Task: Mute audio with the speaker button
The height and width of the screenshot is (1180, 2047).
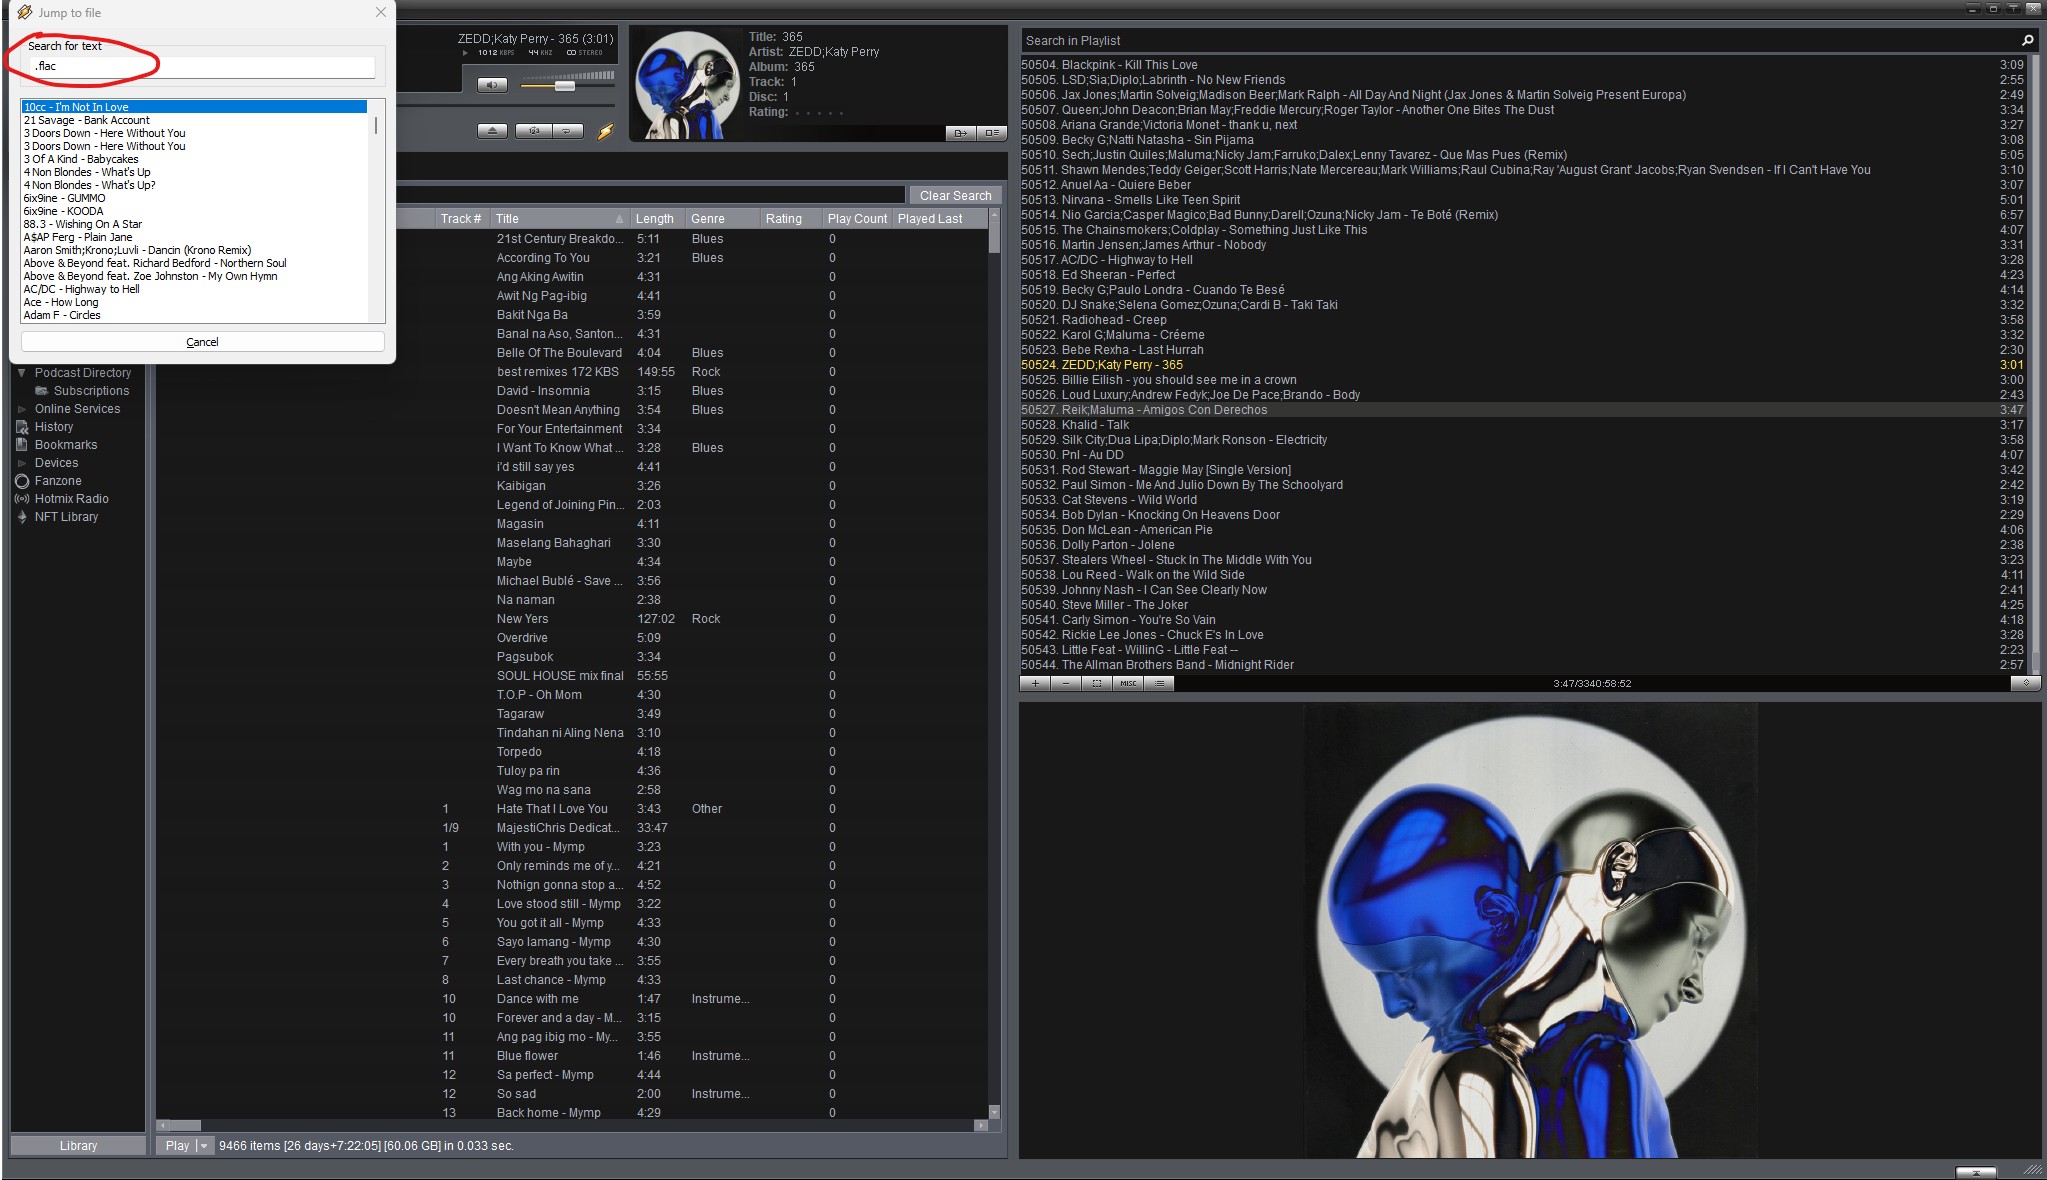Action: [492, 85]
